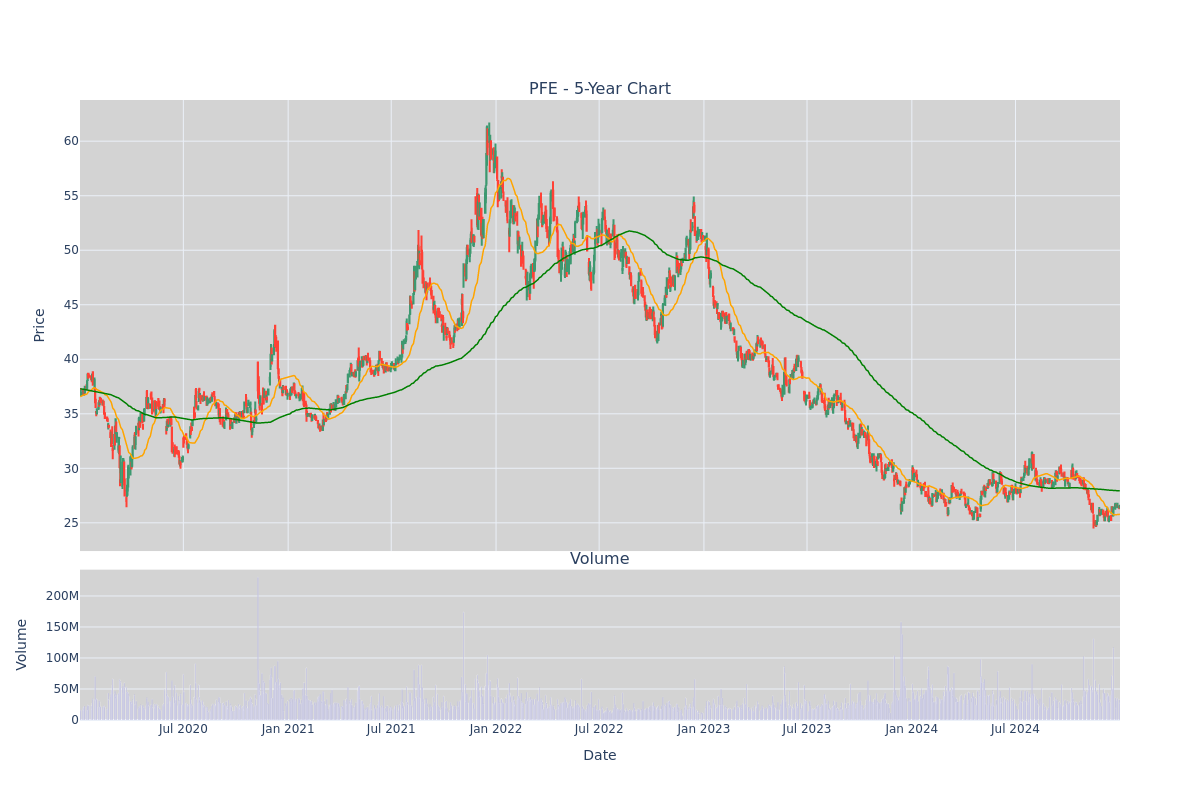
Task: Click the "60" price axis tick label
Action: 71,141
